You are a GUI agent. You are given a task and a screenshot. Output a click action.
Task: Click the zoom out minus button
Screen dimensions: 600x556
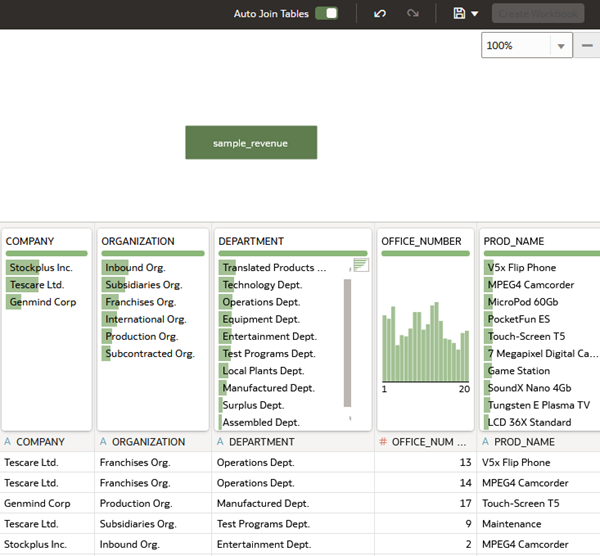[x=587, y=46]
